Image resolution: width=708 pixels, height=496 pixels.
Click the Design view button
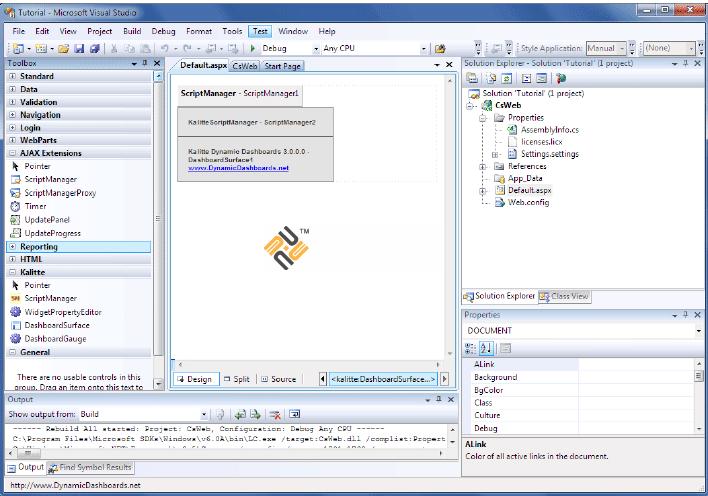pos(195,379)
